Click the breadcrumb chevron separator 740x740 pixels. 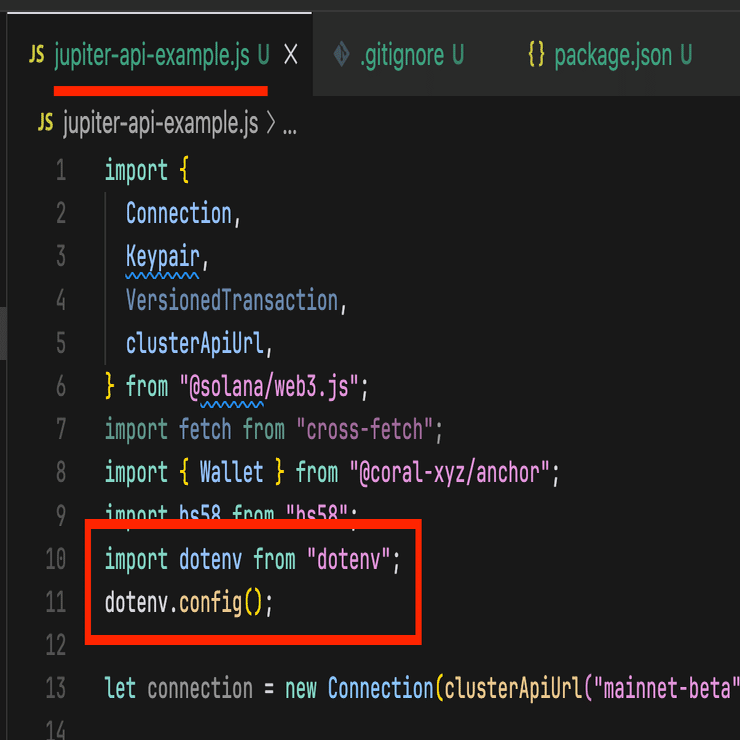point(271,123)
